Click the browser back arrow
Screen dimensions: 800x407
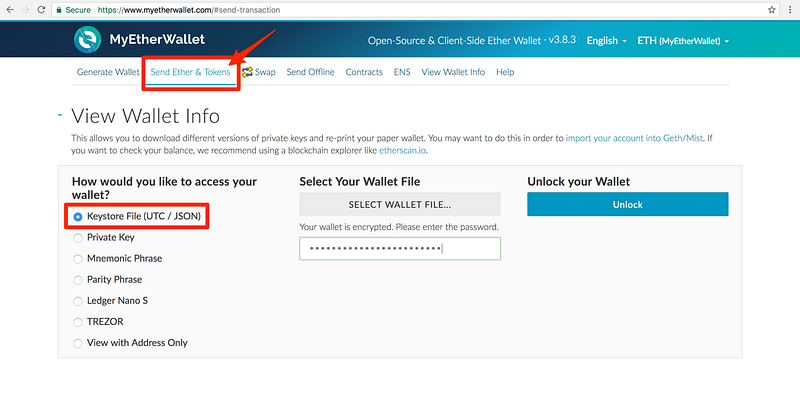(x=10, y=10)
